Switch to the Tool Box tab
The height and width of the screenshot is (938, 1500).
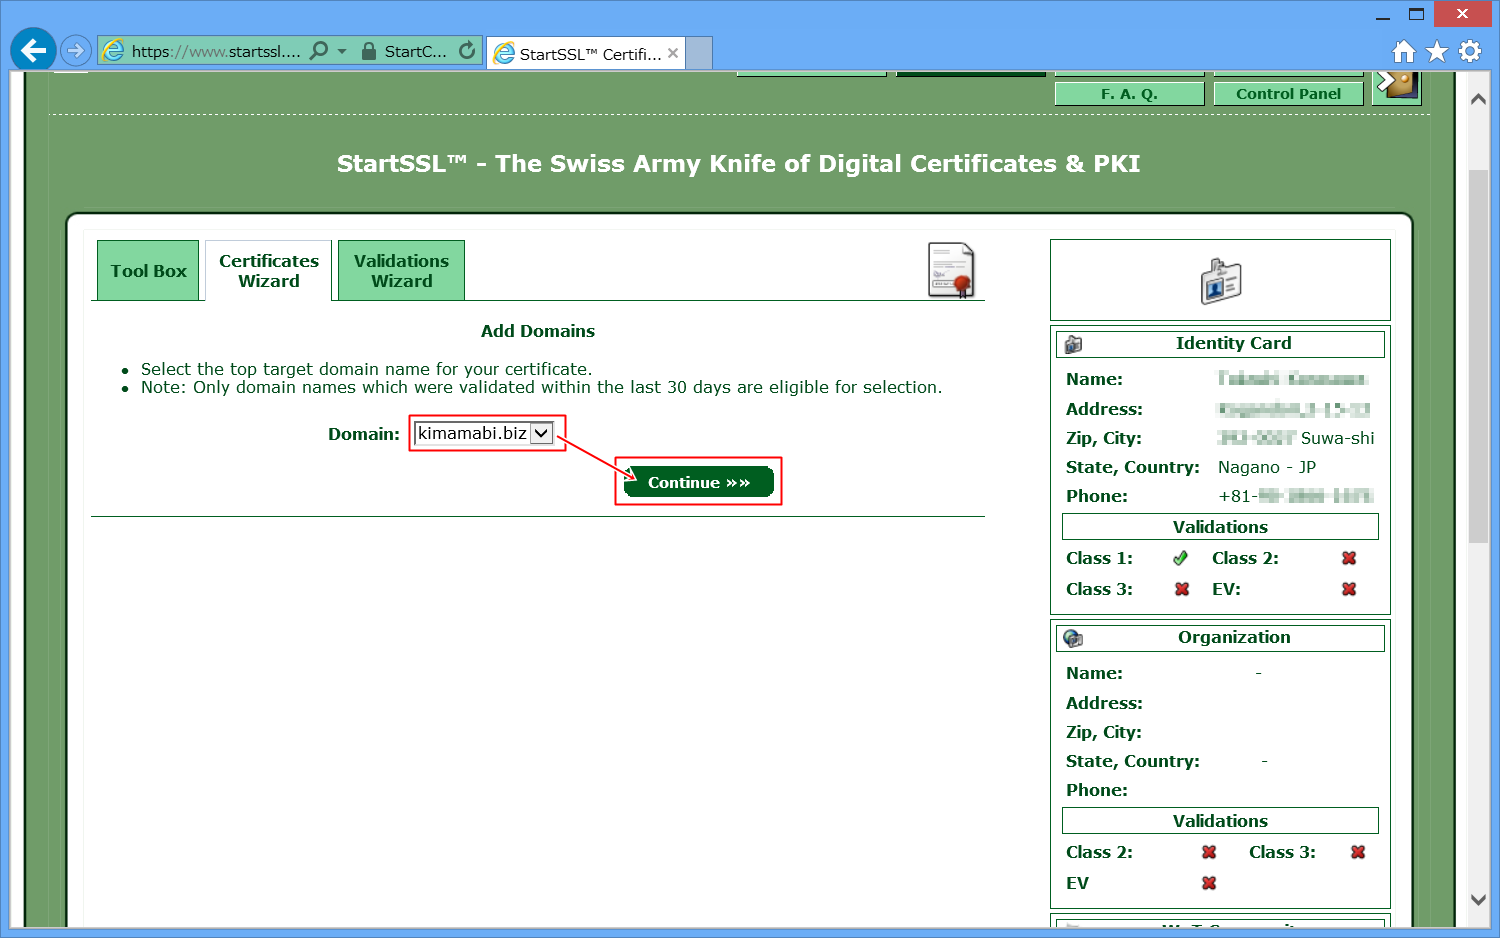(x=148, y=271)
